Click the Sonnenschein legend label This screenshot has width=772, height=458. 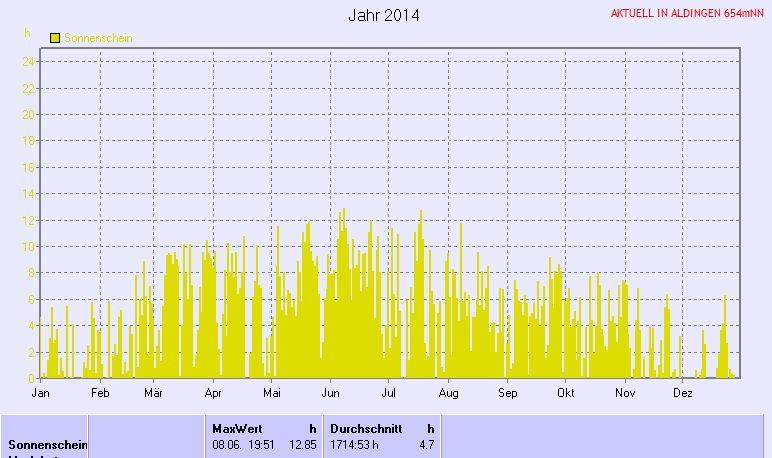98,38
